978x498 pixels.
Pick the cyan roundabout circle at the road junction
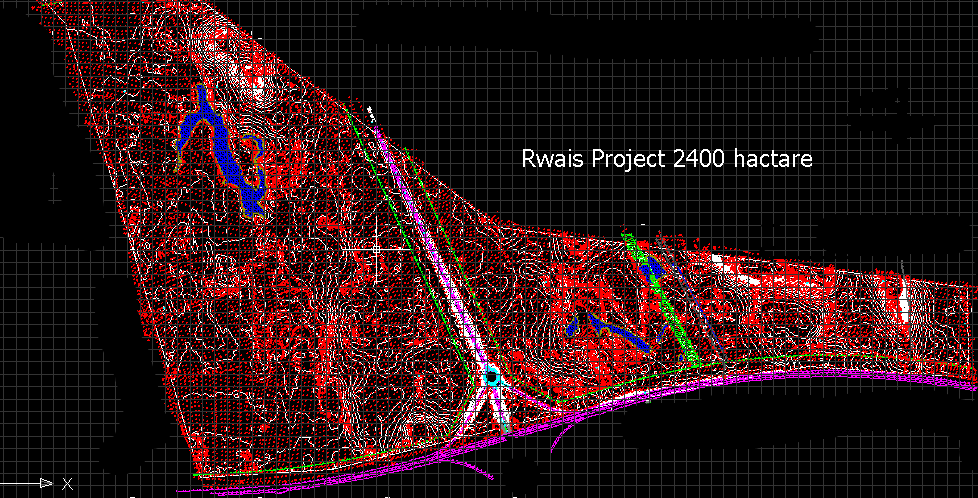coord(491,378)
